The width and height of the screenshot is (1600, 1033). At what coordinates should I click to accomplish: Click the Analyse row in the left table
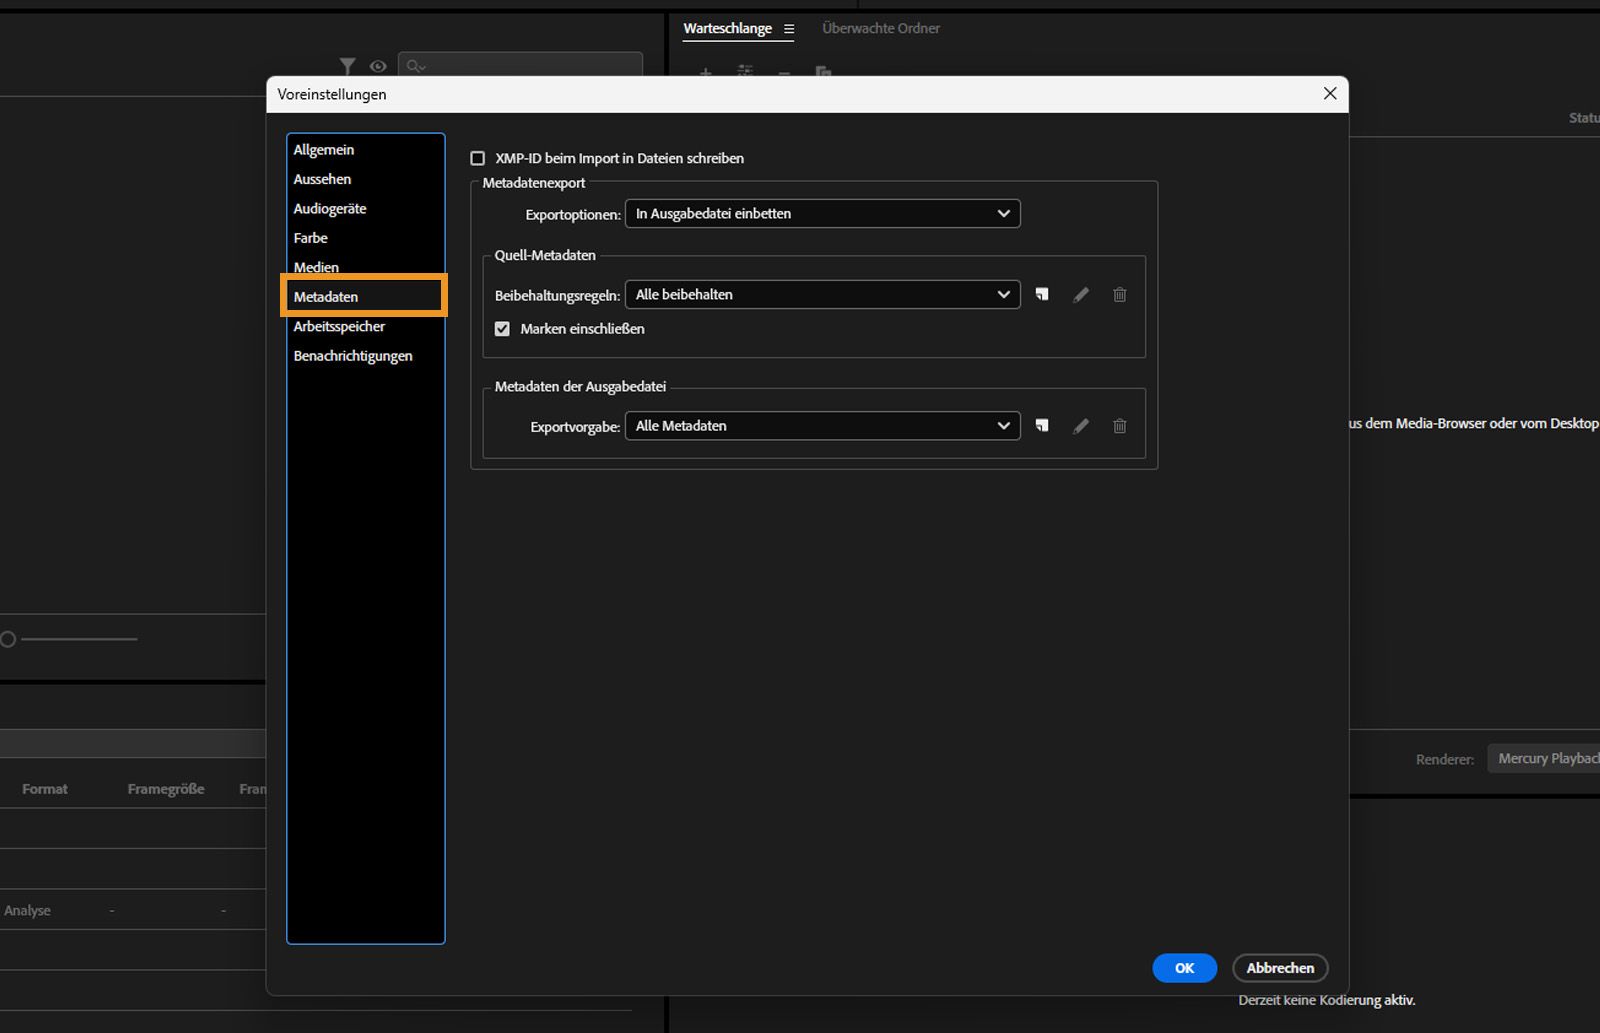click(x=133, y=910)
